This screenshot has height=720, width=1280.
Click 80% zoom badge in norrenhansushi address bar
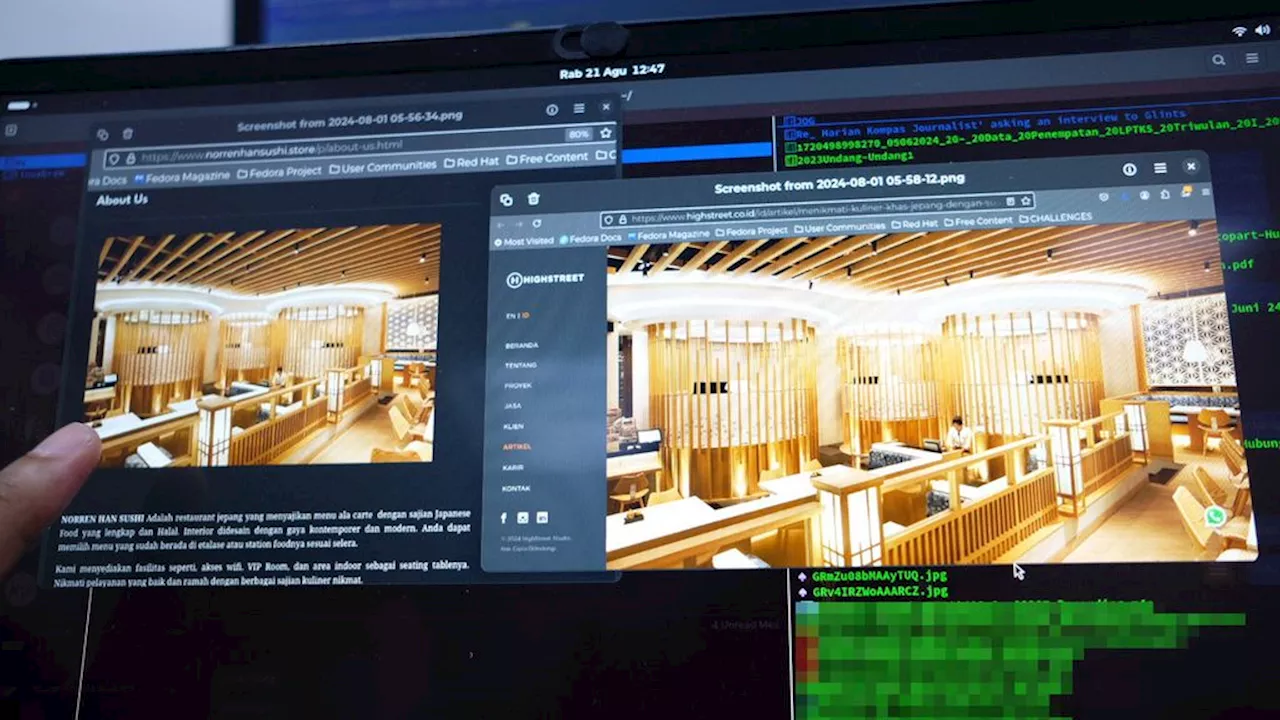tap(578, 134)
